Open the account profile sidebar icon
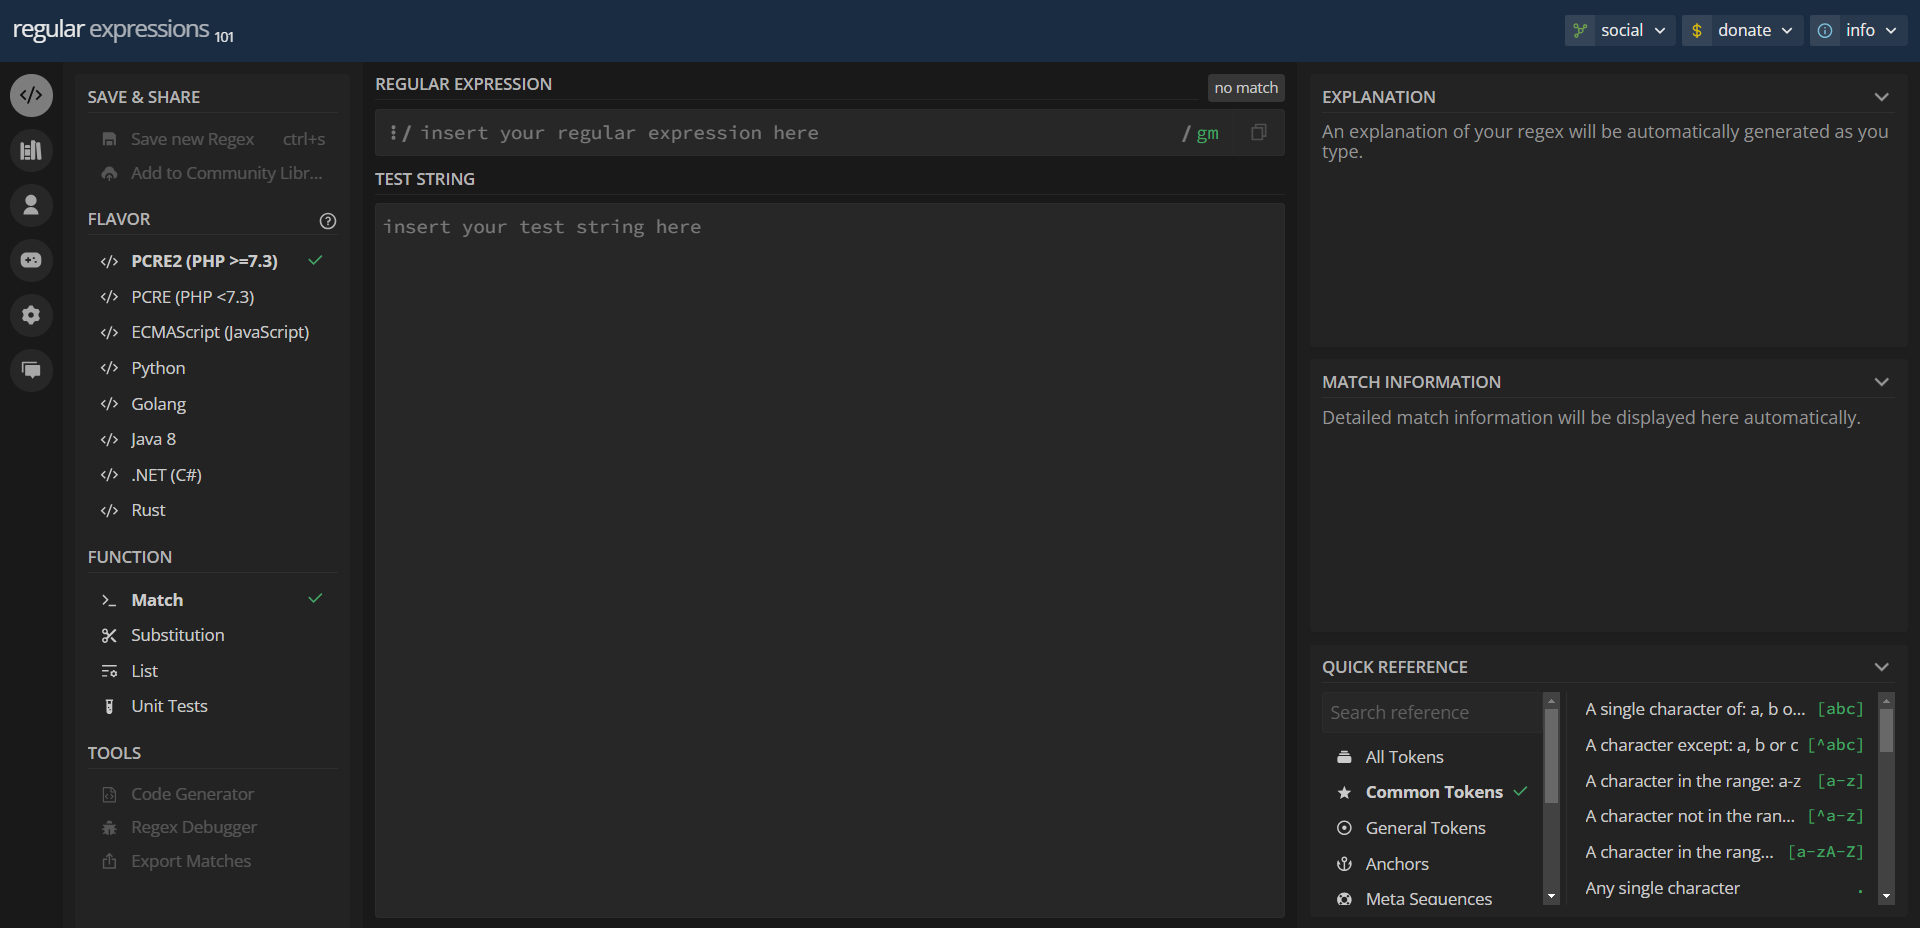 (31, 205)
